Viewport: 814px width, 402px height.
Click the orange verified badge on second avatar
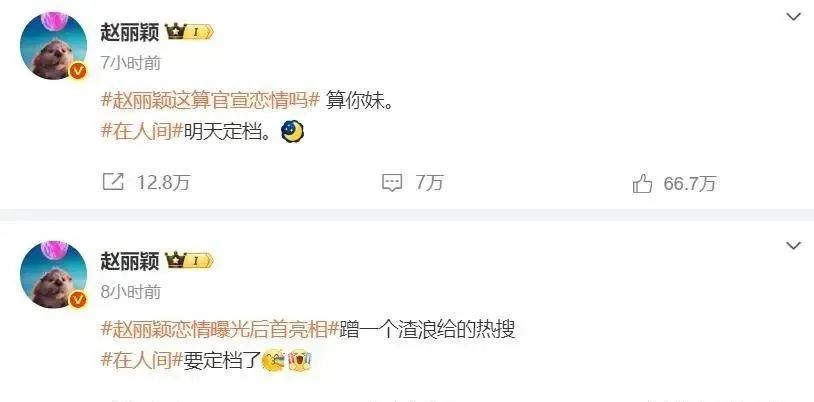pyautogui.click(x=78, y=300)
